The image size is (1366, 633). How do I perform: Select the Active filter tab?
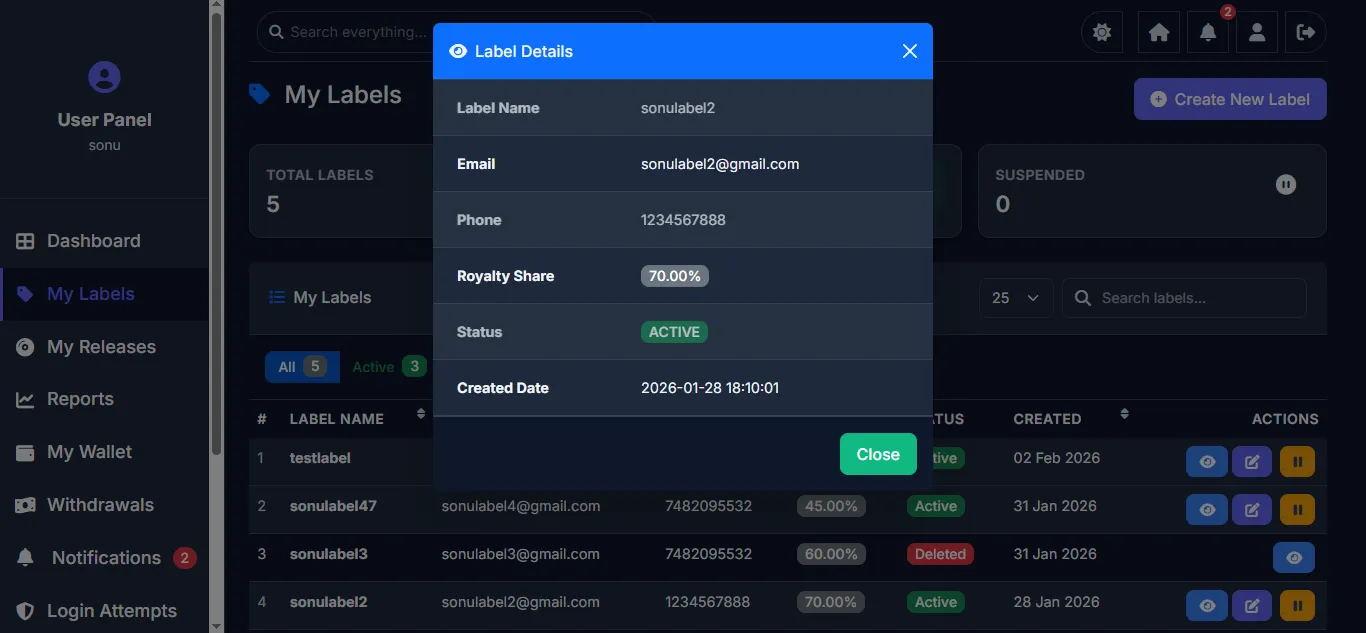click(x=389, y=367)
